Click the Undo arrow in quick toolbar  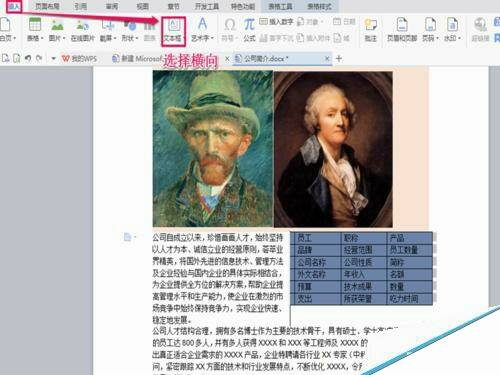click(28, 58)
